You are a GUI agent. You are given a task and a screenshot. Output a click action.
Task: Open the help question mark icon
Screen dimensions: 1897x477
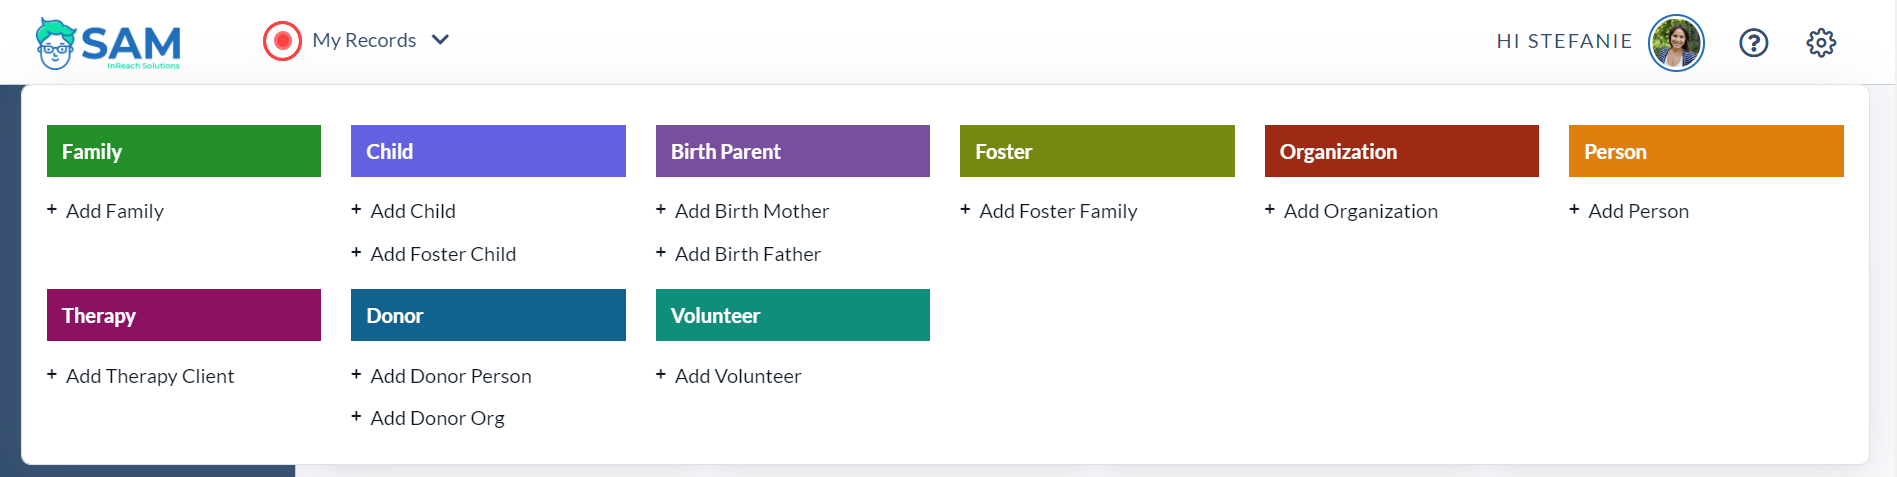pyautogui.click(x=1753, y=43)
